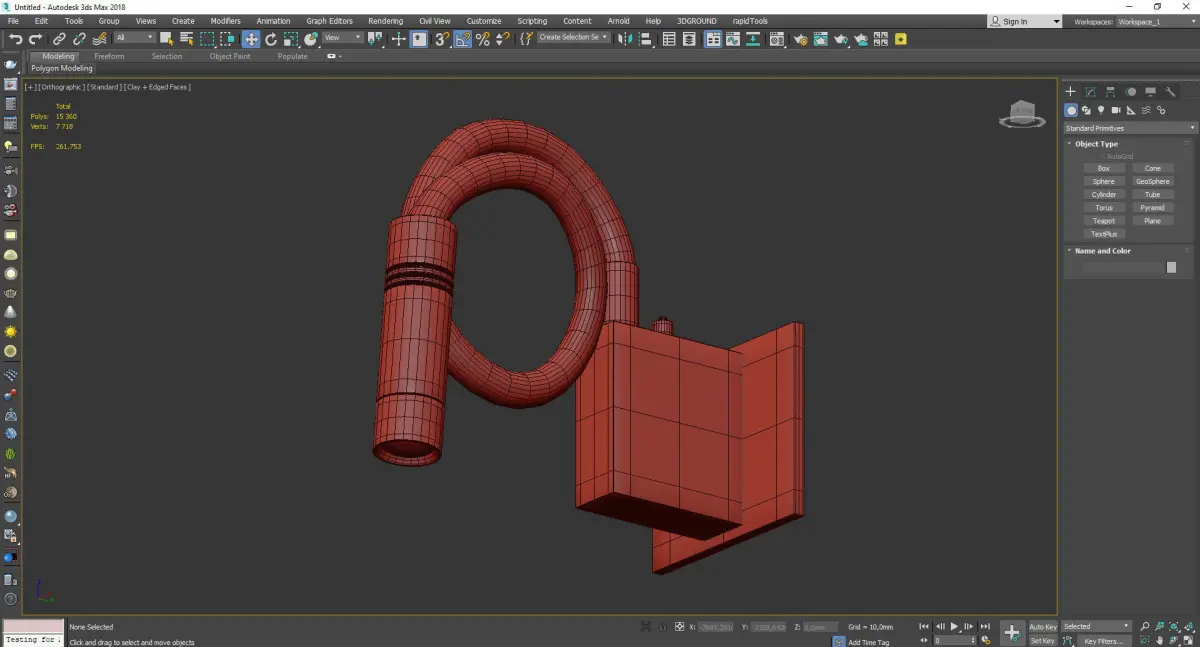Open the Standard Primitives category dropdown
This screenshot has height=647, width=1200.
point(1130,128)
